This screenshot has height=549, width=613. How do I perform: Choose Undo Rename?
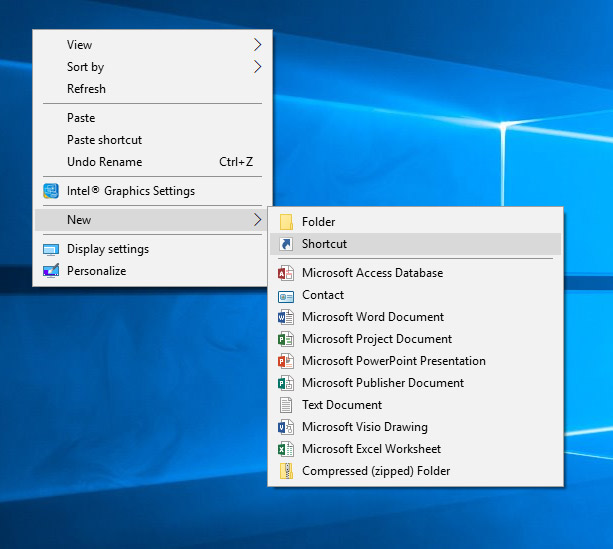152,161
